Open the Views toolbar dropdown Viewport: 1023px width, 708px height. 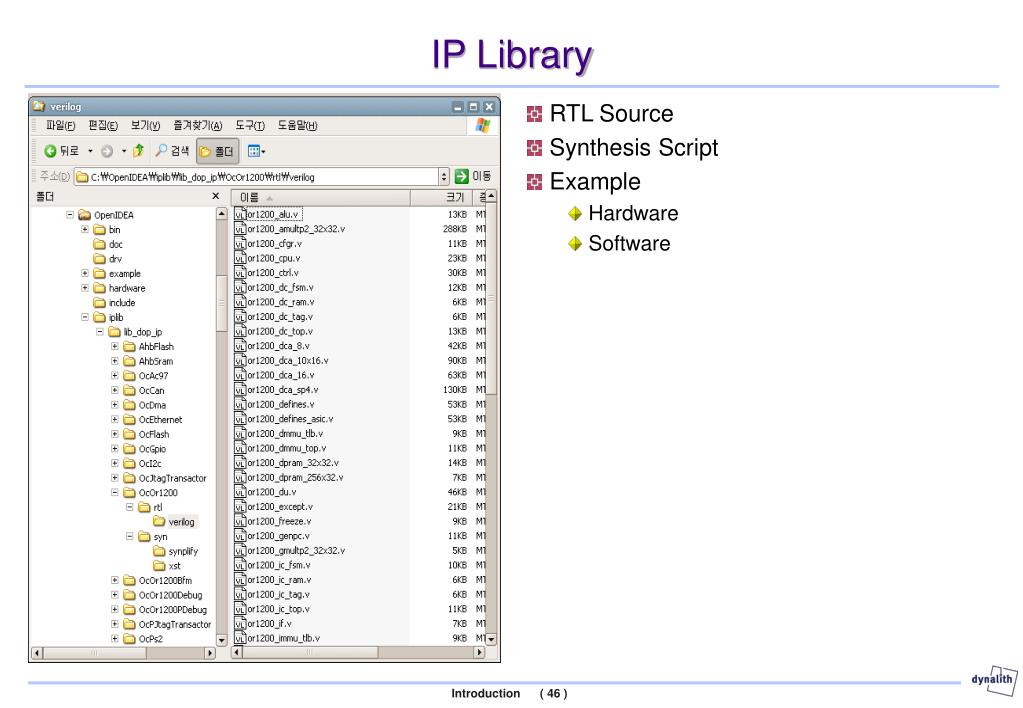(x=256, y=151)
